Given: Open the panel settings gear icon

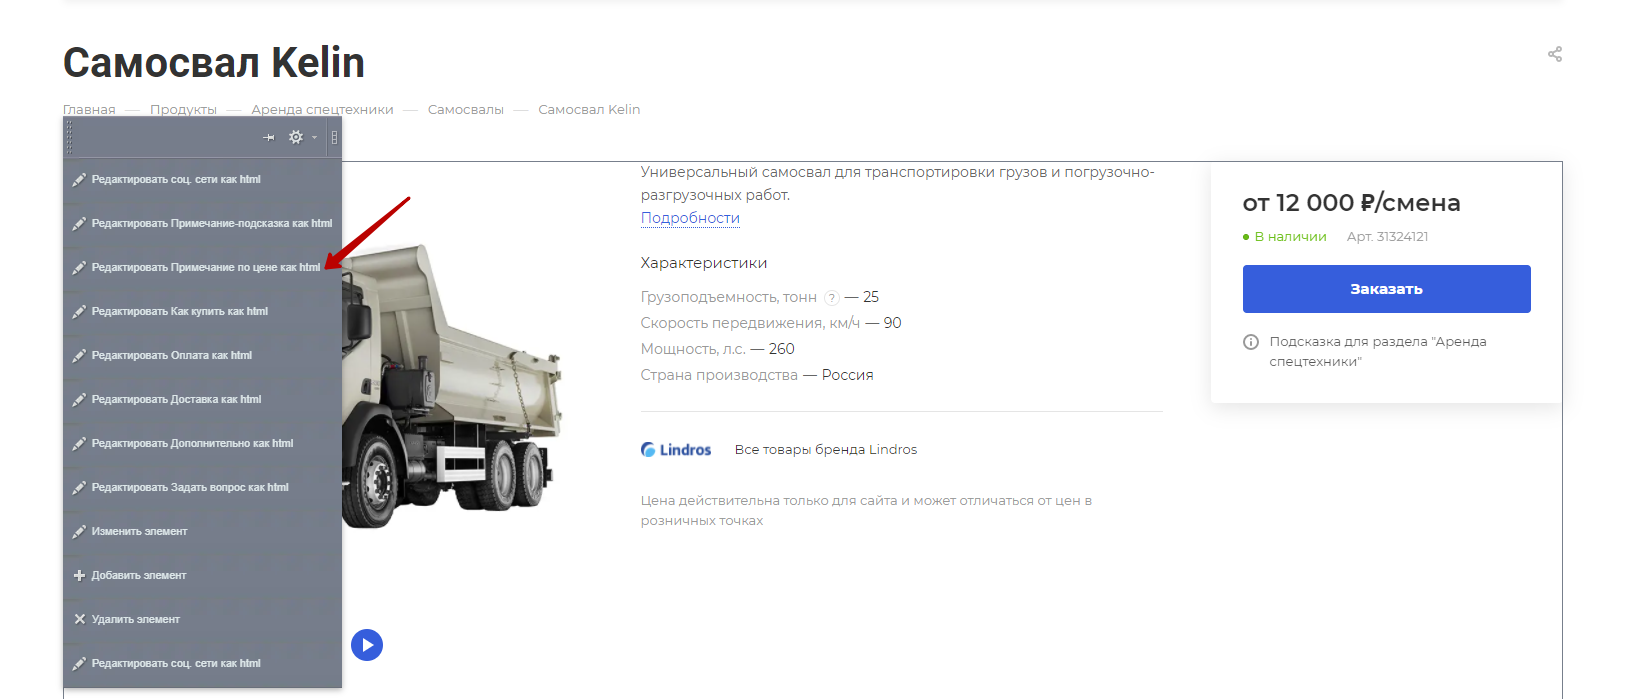Looking at the screenshot, I should pos(296,137).
